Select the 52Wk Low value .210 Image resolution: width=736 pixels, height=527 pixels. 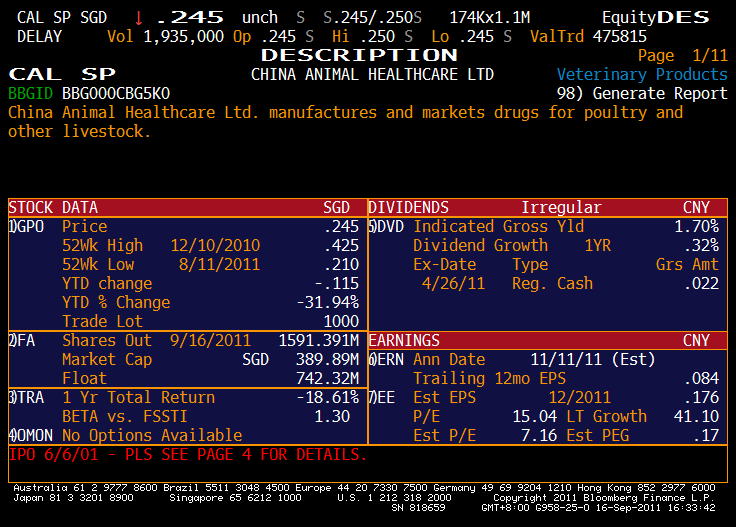tap(342, 265)
